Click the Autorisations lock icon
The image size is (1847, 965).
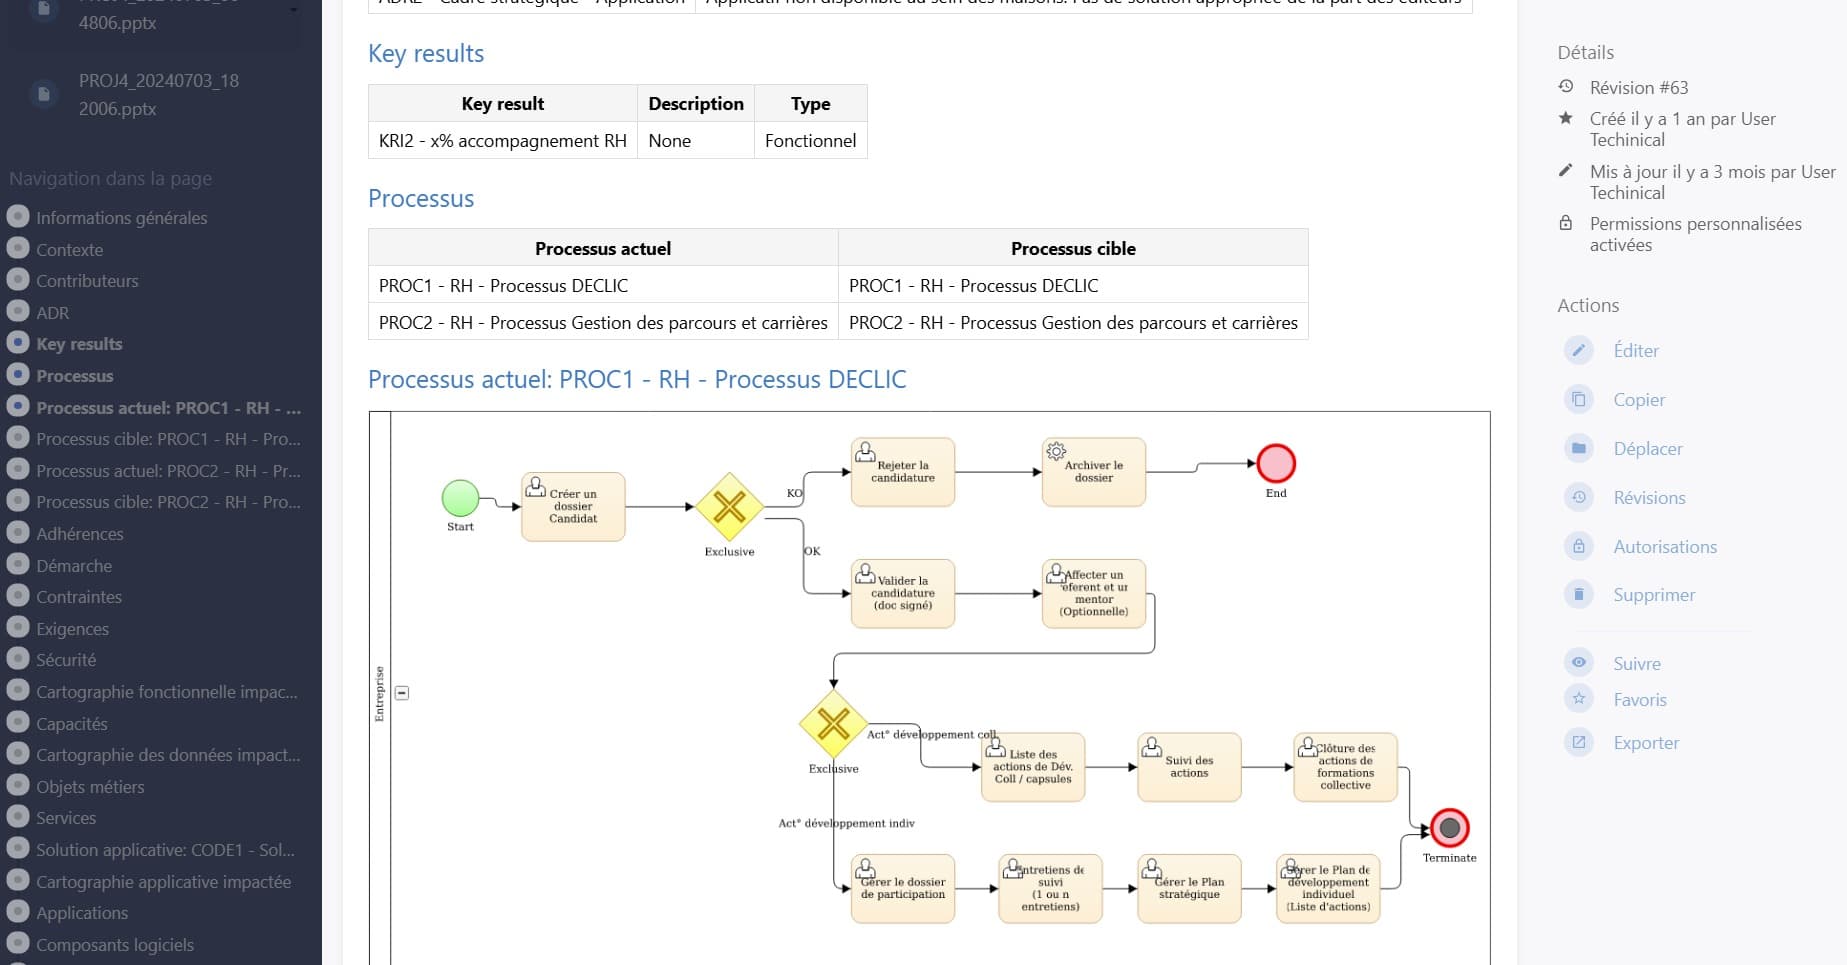click(x=1578, y=546)
